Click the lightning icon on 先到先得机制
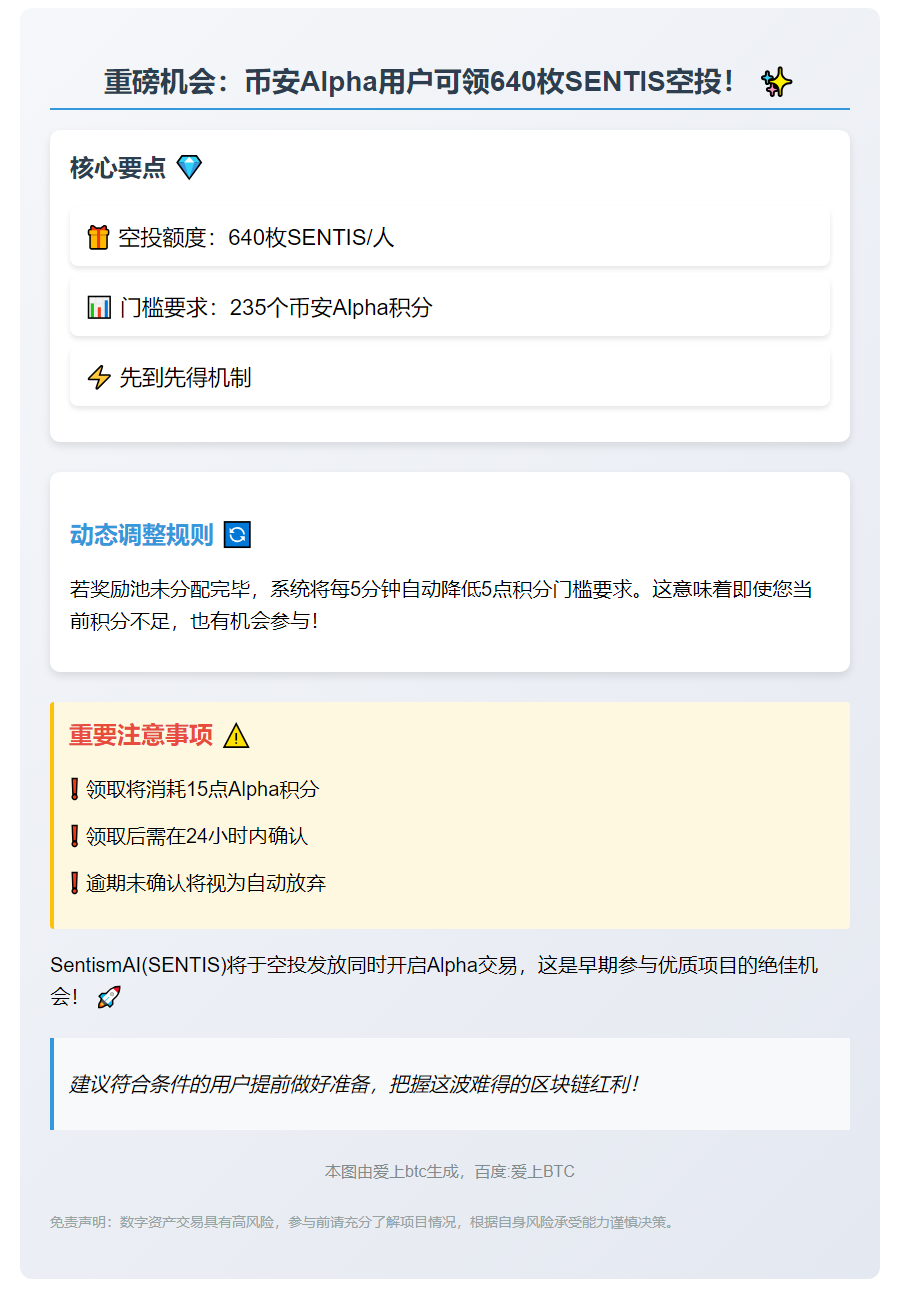The height and width of the screenshot is (1310, 900). point(98,378)
